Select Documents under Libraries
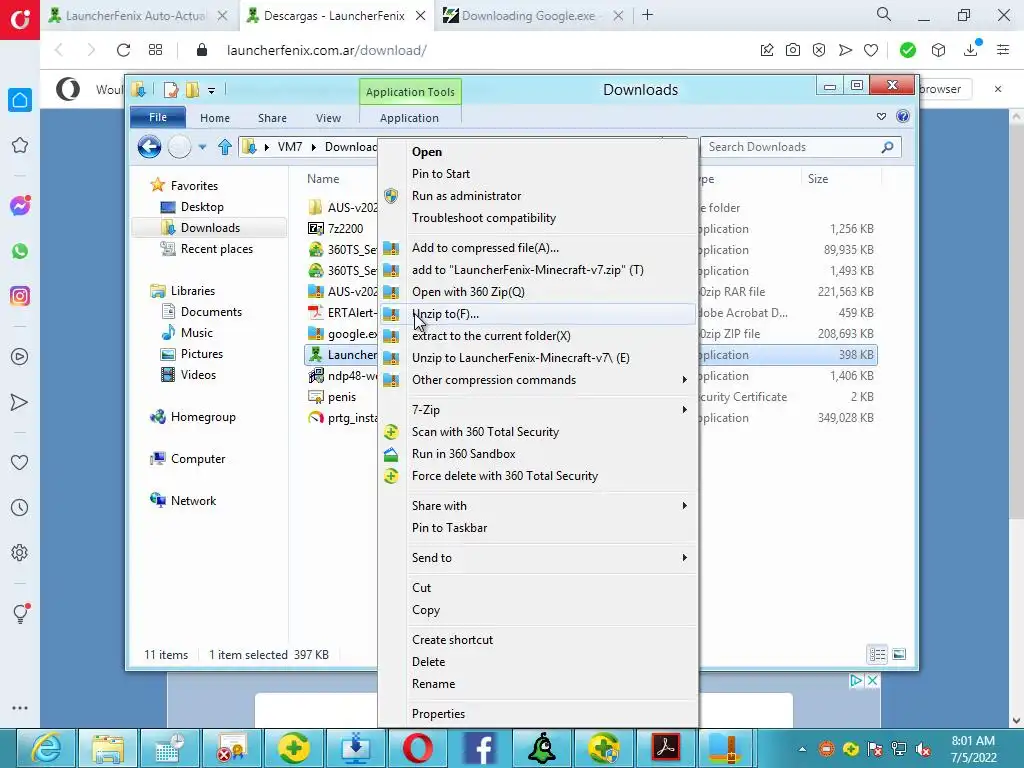 [211, 312]
